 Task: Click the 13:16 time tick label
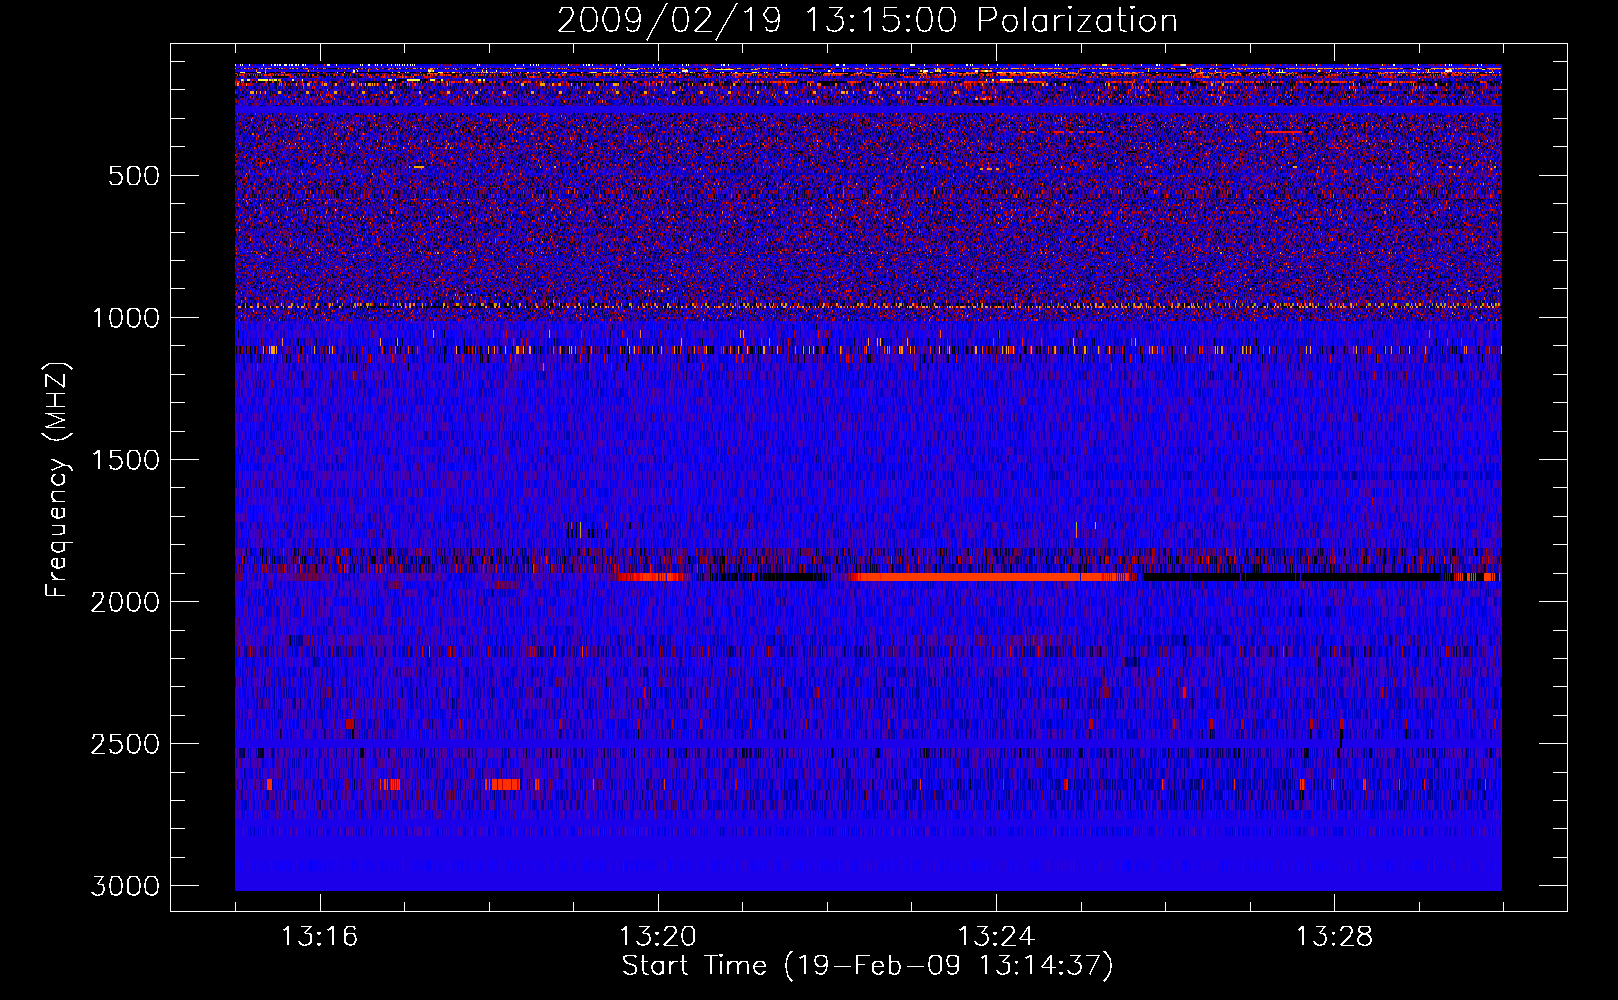320,937
